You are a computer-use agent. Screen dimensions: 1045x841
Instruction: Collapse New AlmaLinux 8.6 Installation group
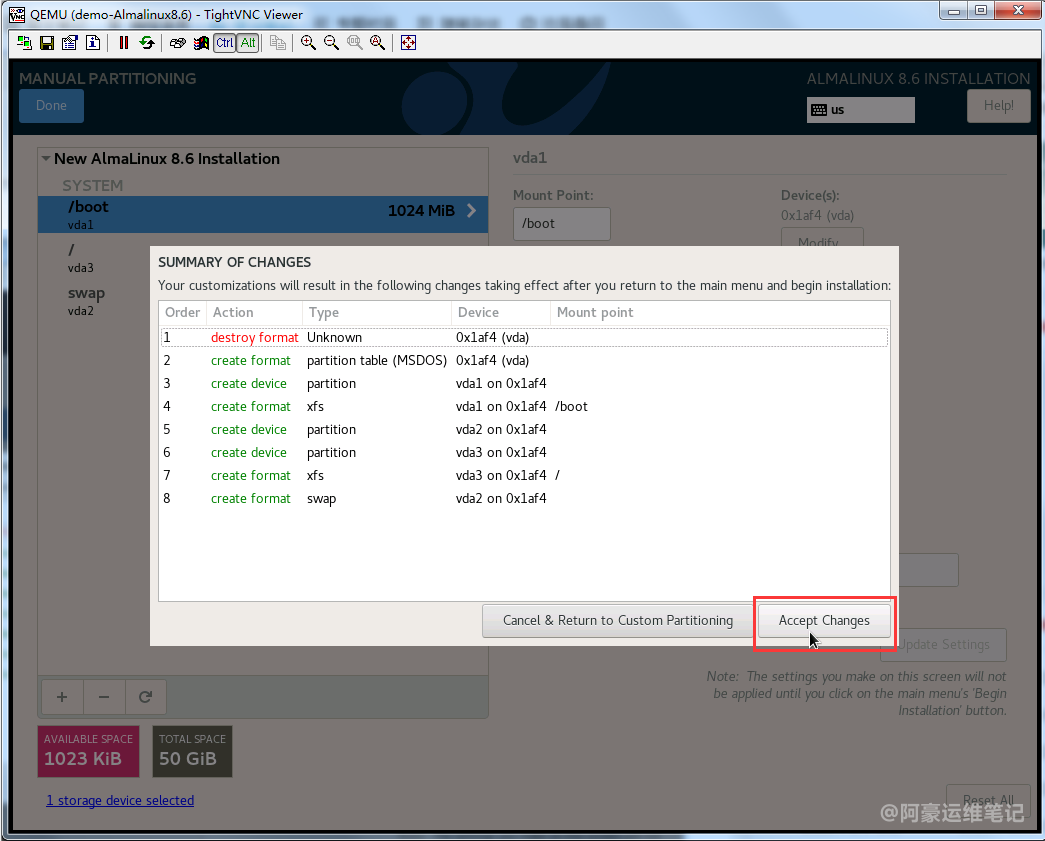pos(46,159)
